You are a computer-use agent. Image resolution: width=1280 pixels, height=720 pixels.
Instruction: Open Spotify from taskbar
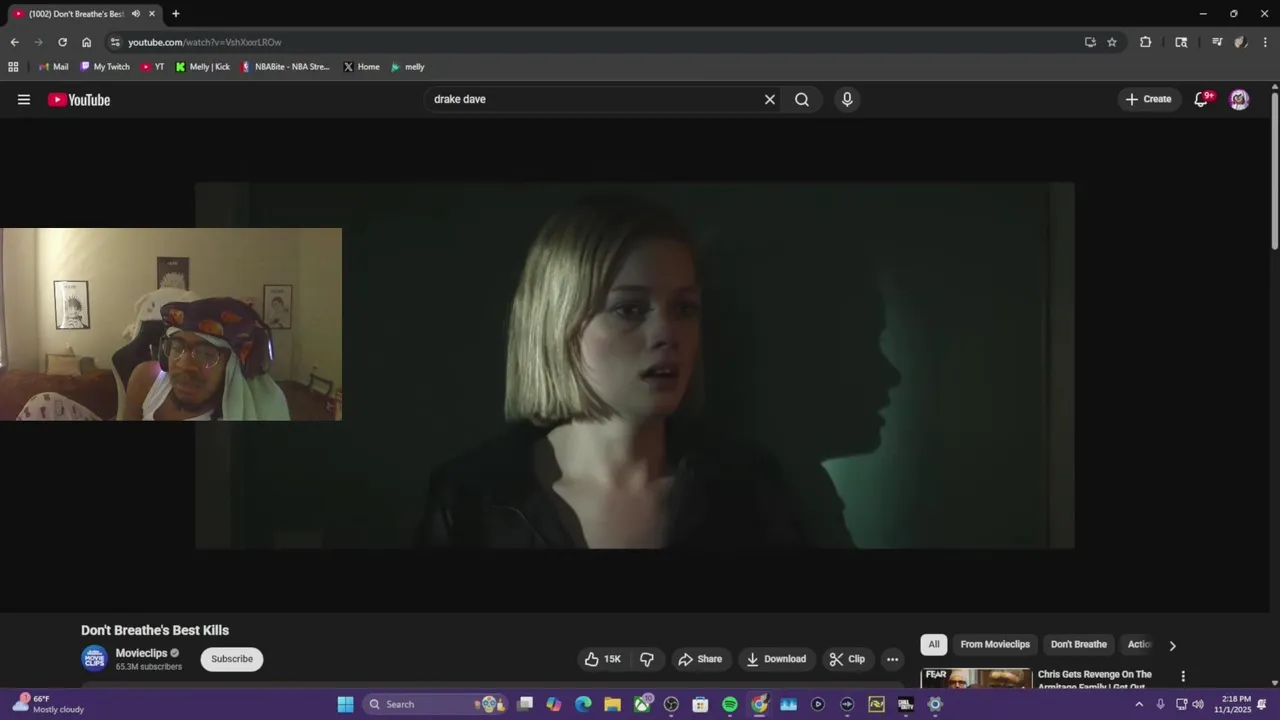[730, 704]
